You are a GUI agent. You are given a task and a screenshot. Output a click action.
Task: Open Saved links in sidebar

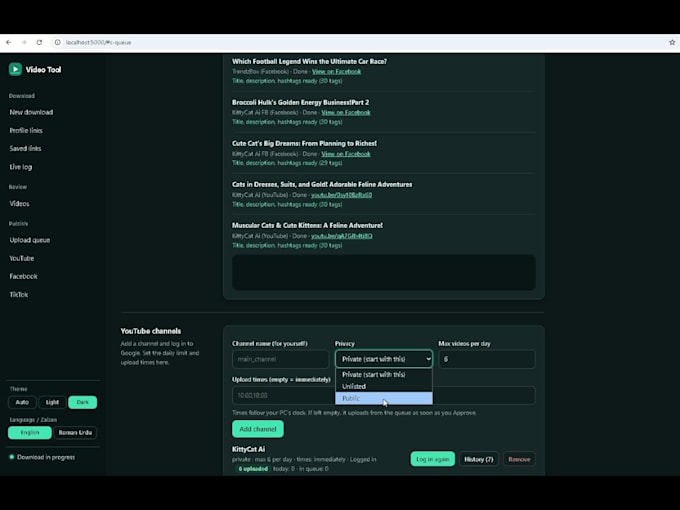(26, 149)
